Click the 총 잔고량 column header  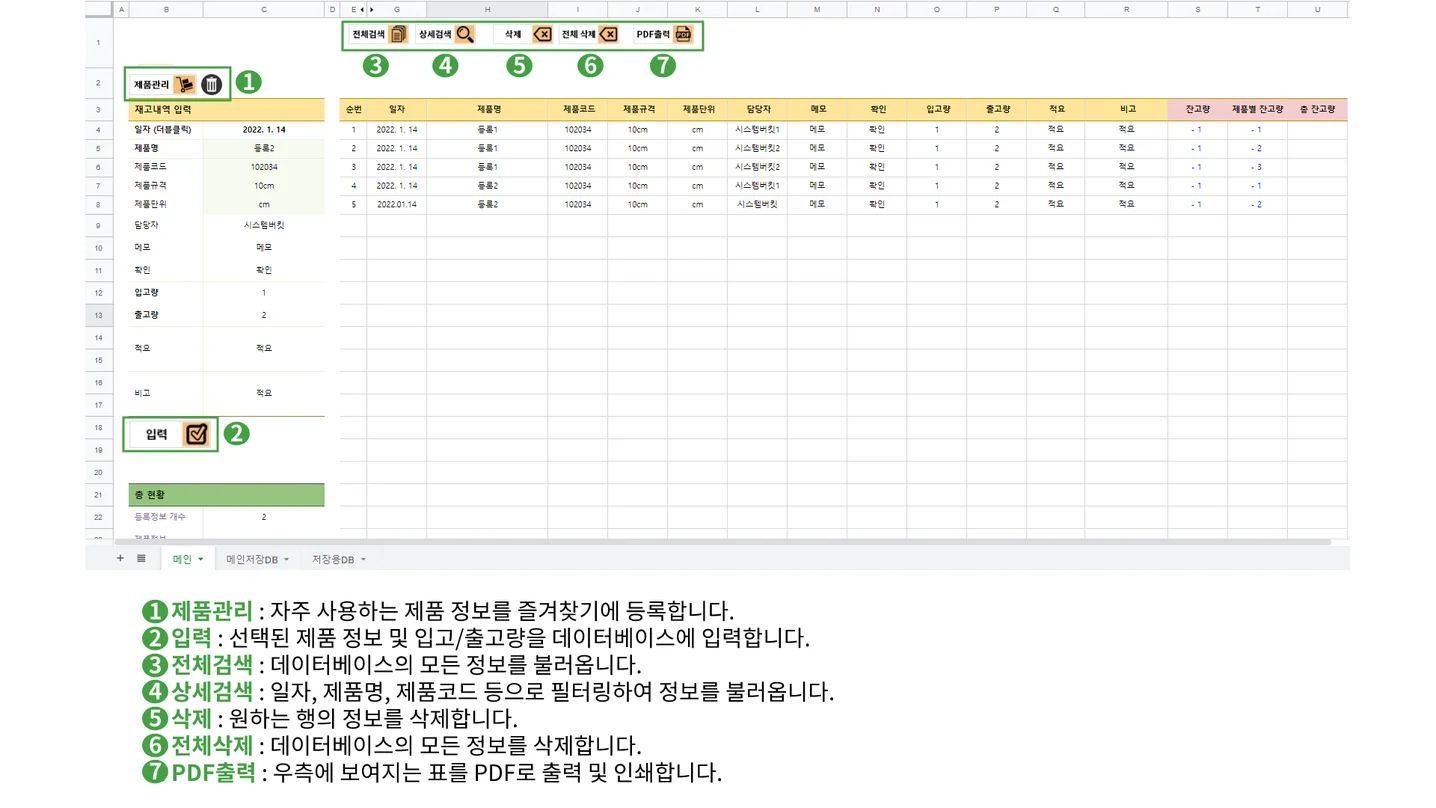(x=1318, y=110)
